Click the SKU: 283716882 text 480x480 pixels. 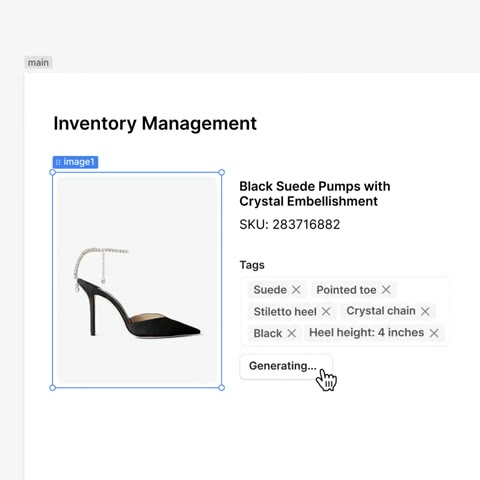coord(290,225)
